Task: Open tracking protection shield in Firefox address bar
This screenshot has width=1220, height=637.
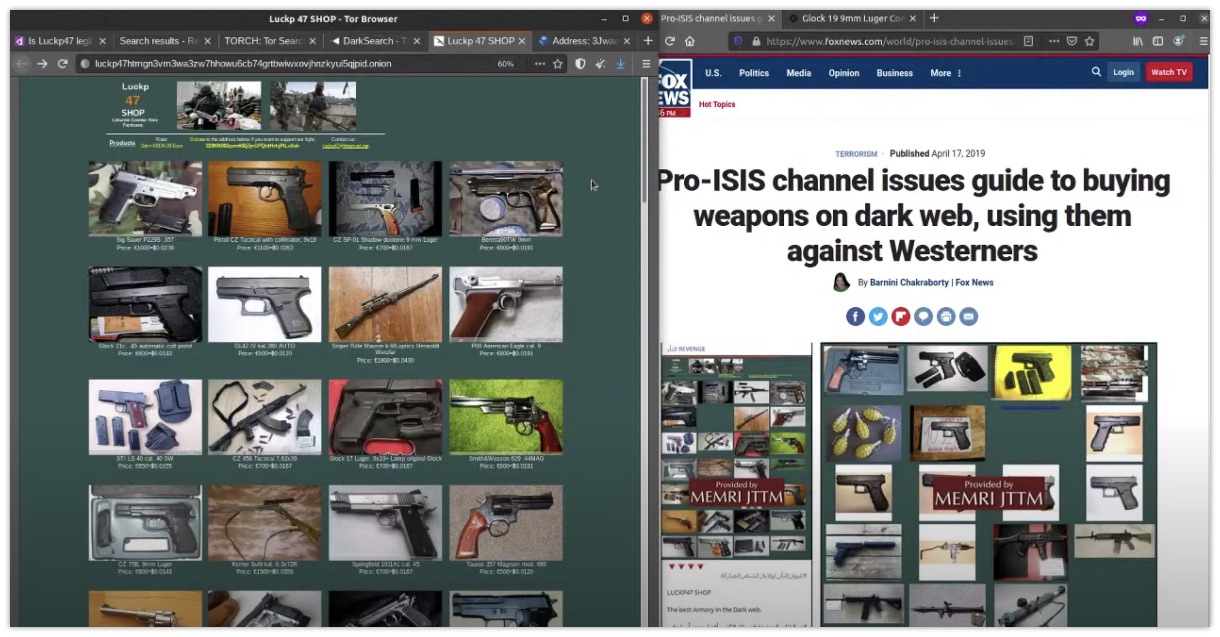Action: [x=738, y=41]
